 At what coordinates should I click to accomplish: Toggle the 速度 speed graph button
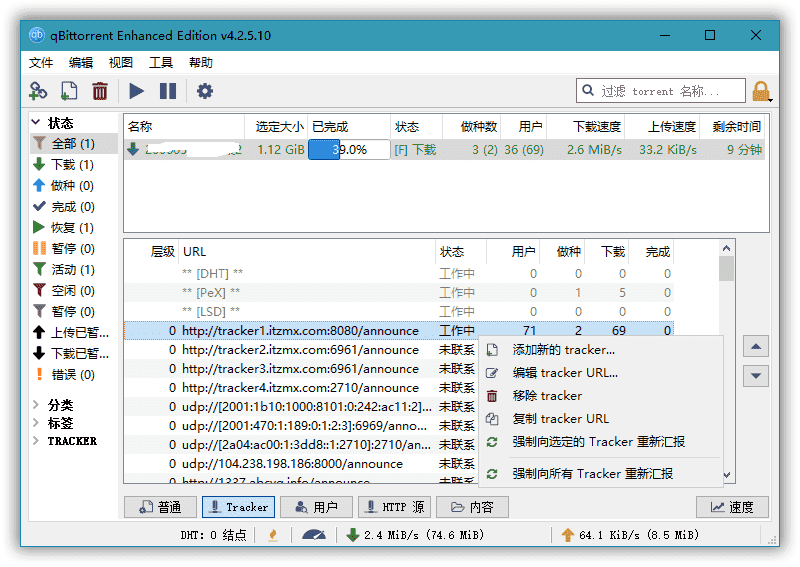tap(732, 507)
